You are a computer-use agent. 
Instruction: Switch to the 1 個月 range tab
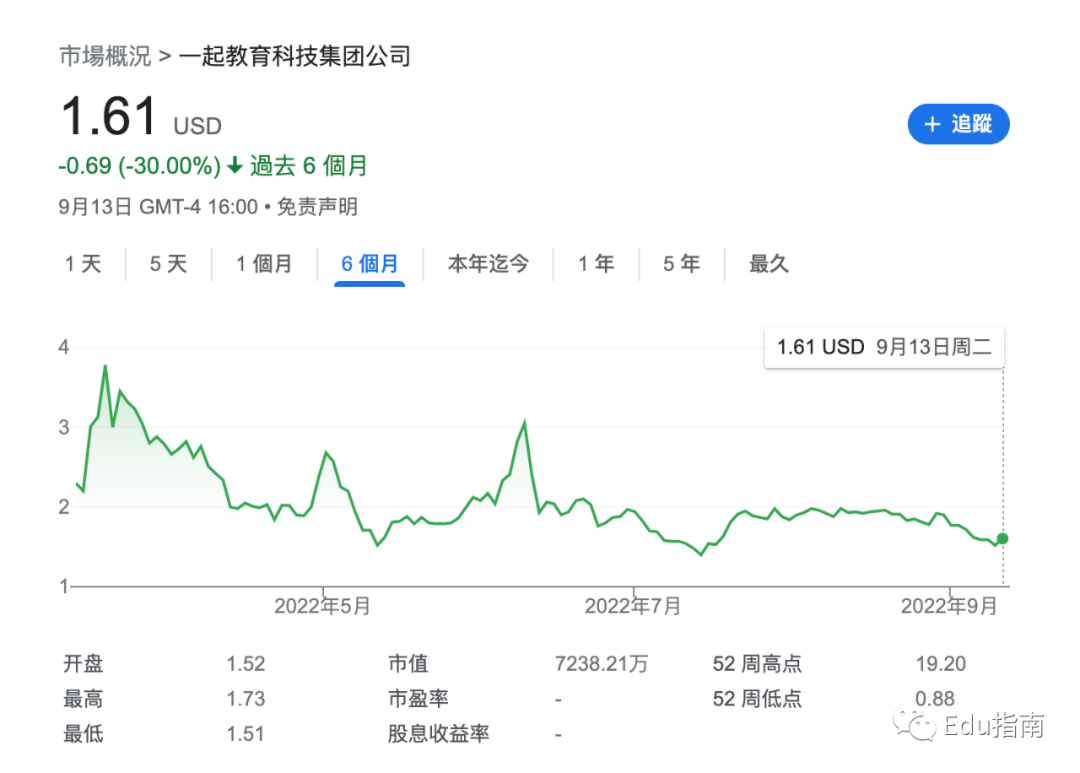point(264,263)
